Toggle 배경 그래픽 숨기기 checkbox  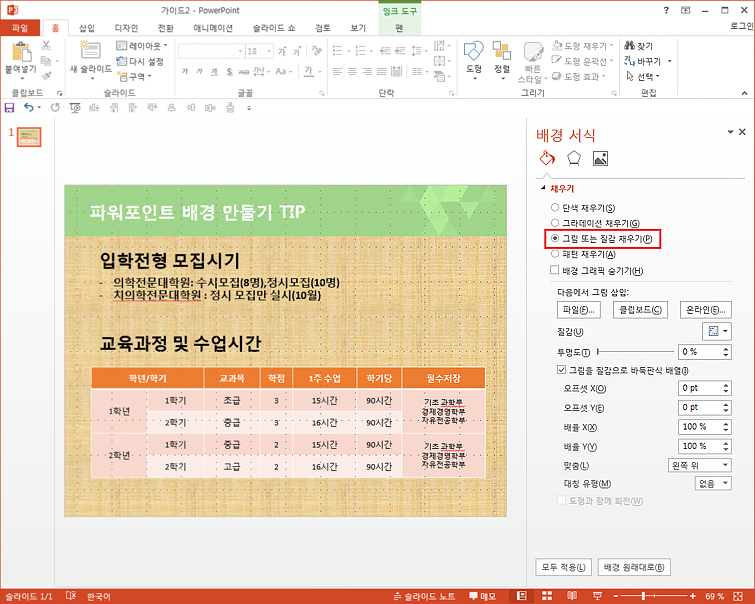coord(555,270)
